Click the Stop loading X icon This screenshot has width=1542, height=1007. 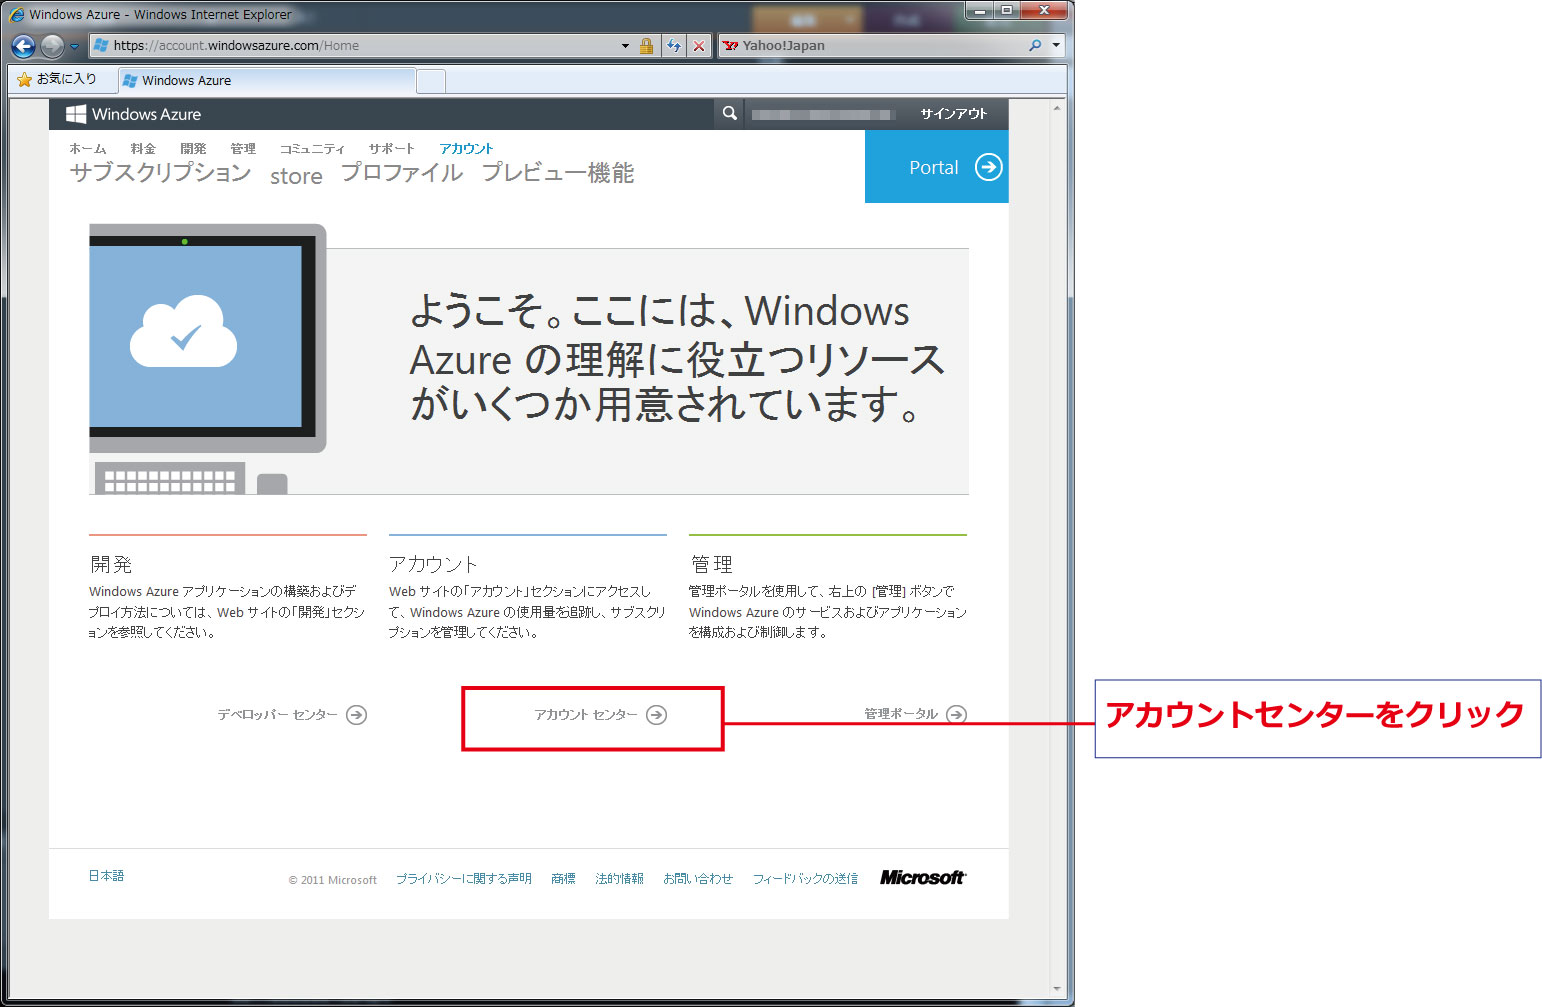[x=699, y=46]
